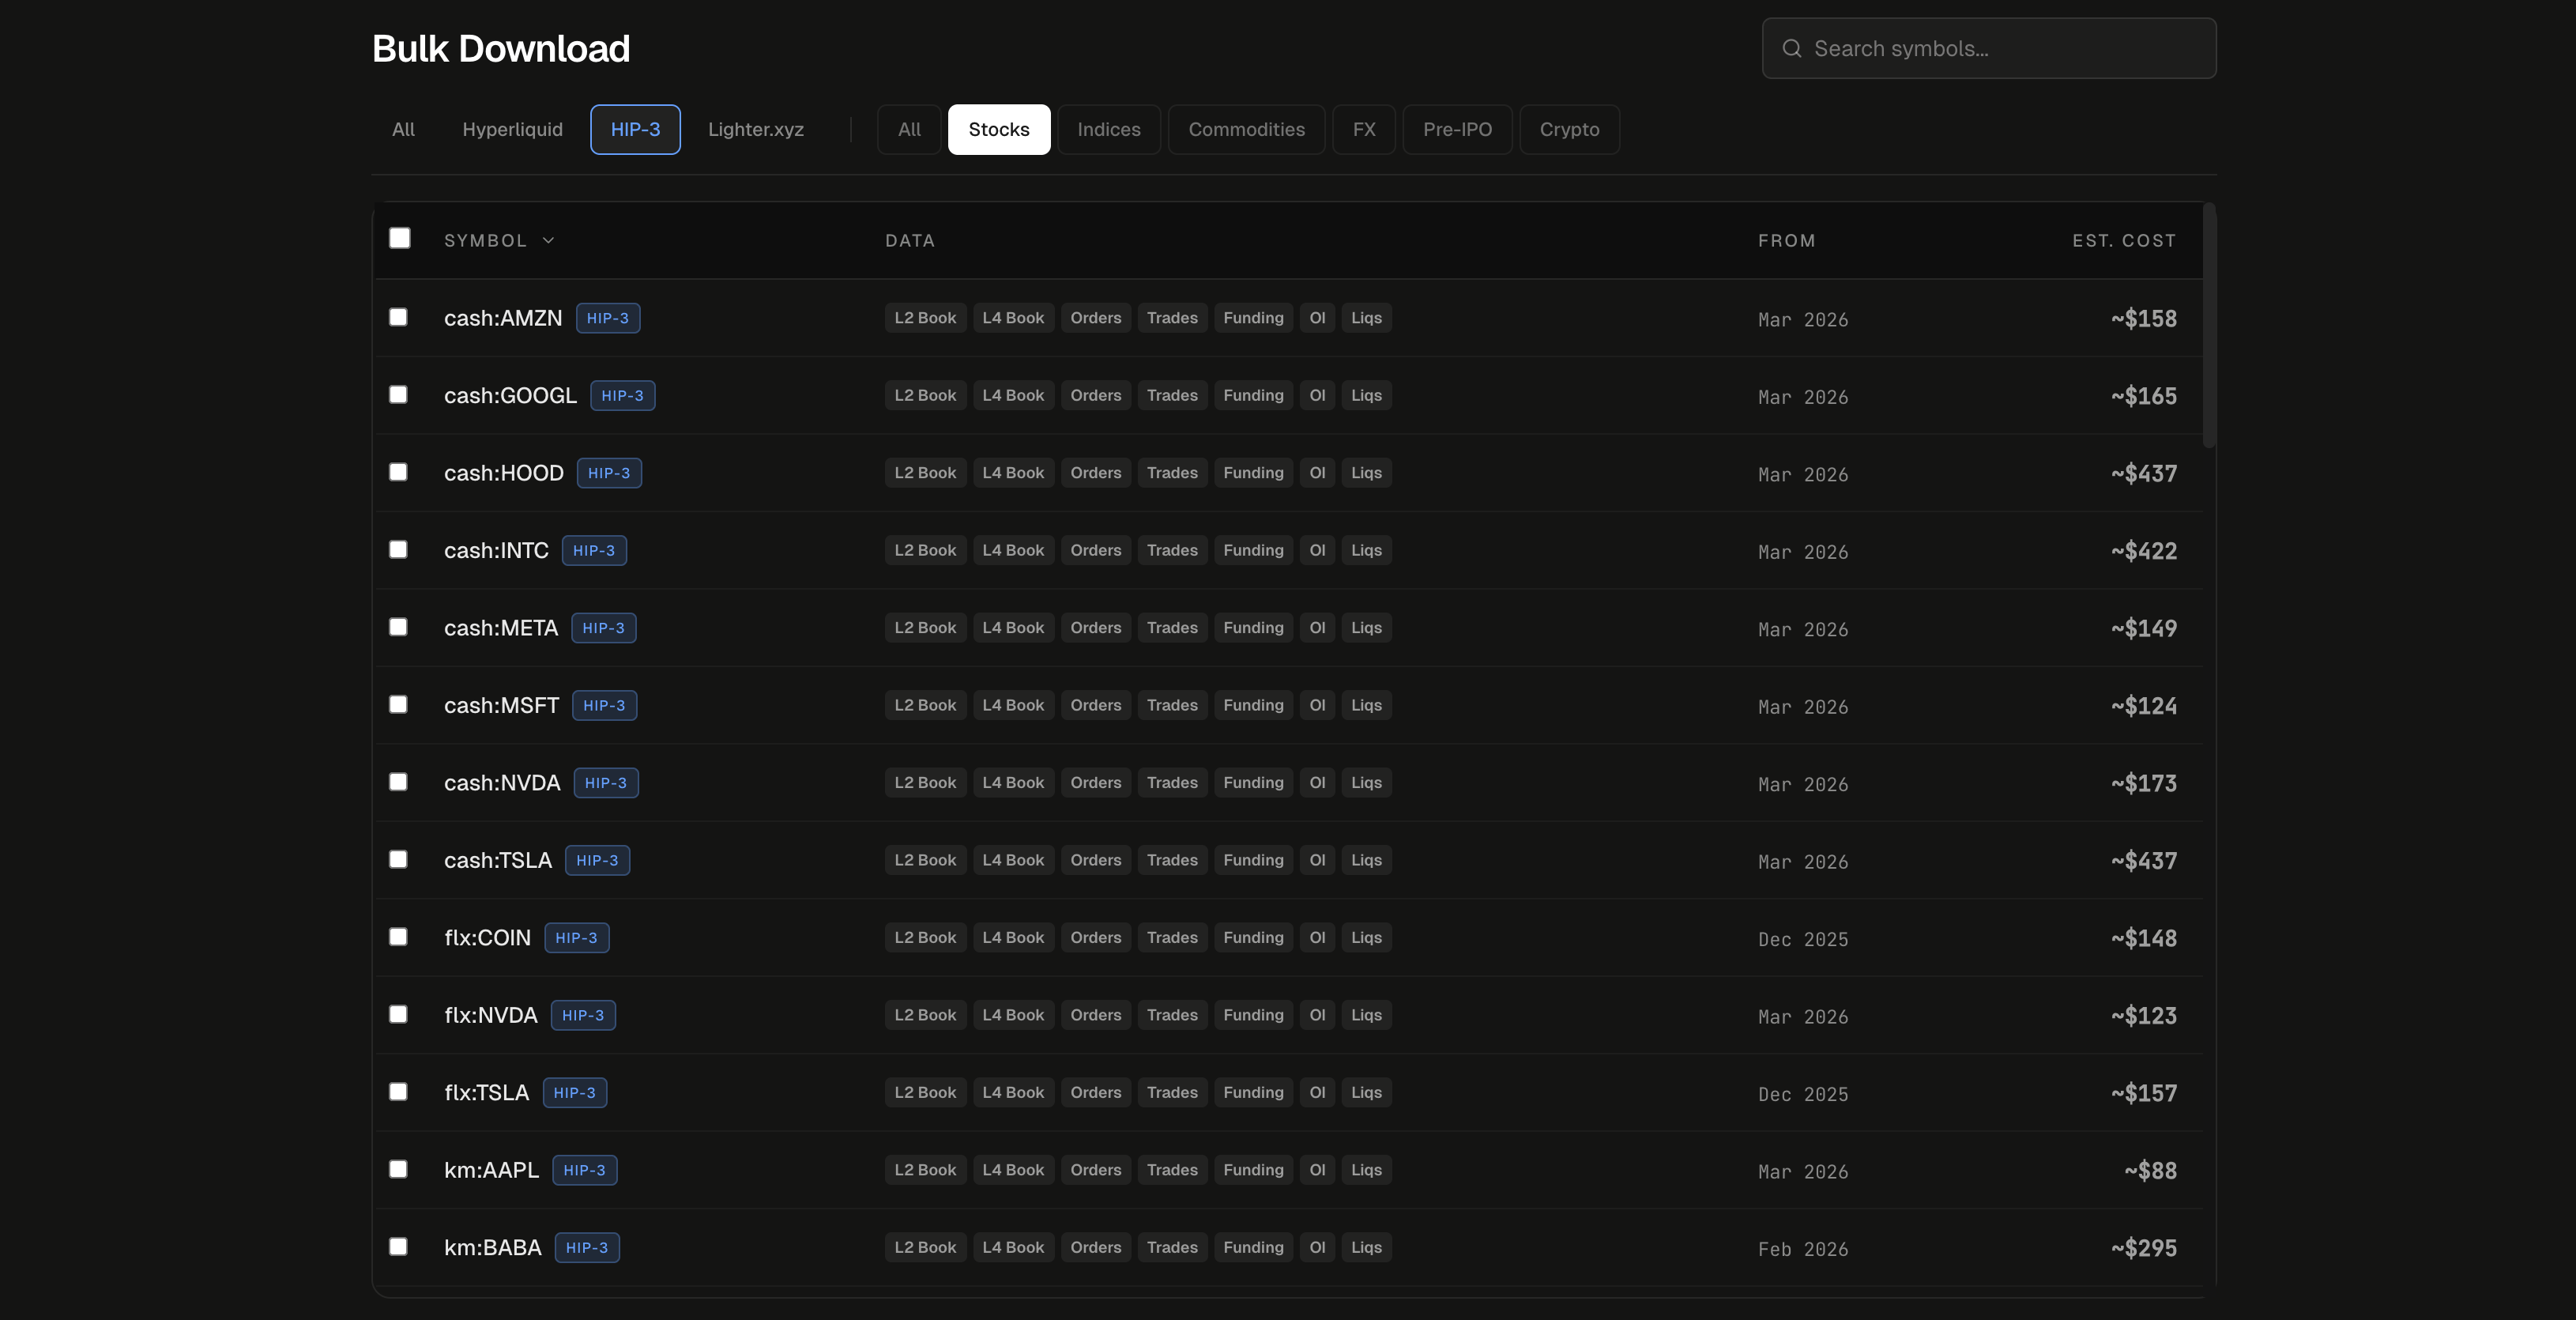This screenshot has height=1320, width=2576.
Task: Toggle the select-all checkbox in header
Action: point(399,238)
